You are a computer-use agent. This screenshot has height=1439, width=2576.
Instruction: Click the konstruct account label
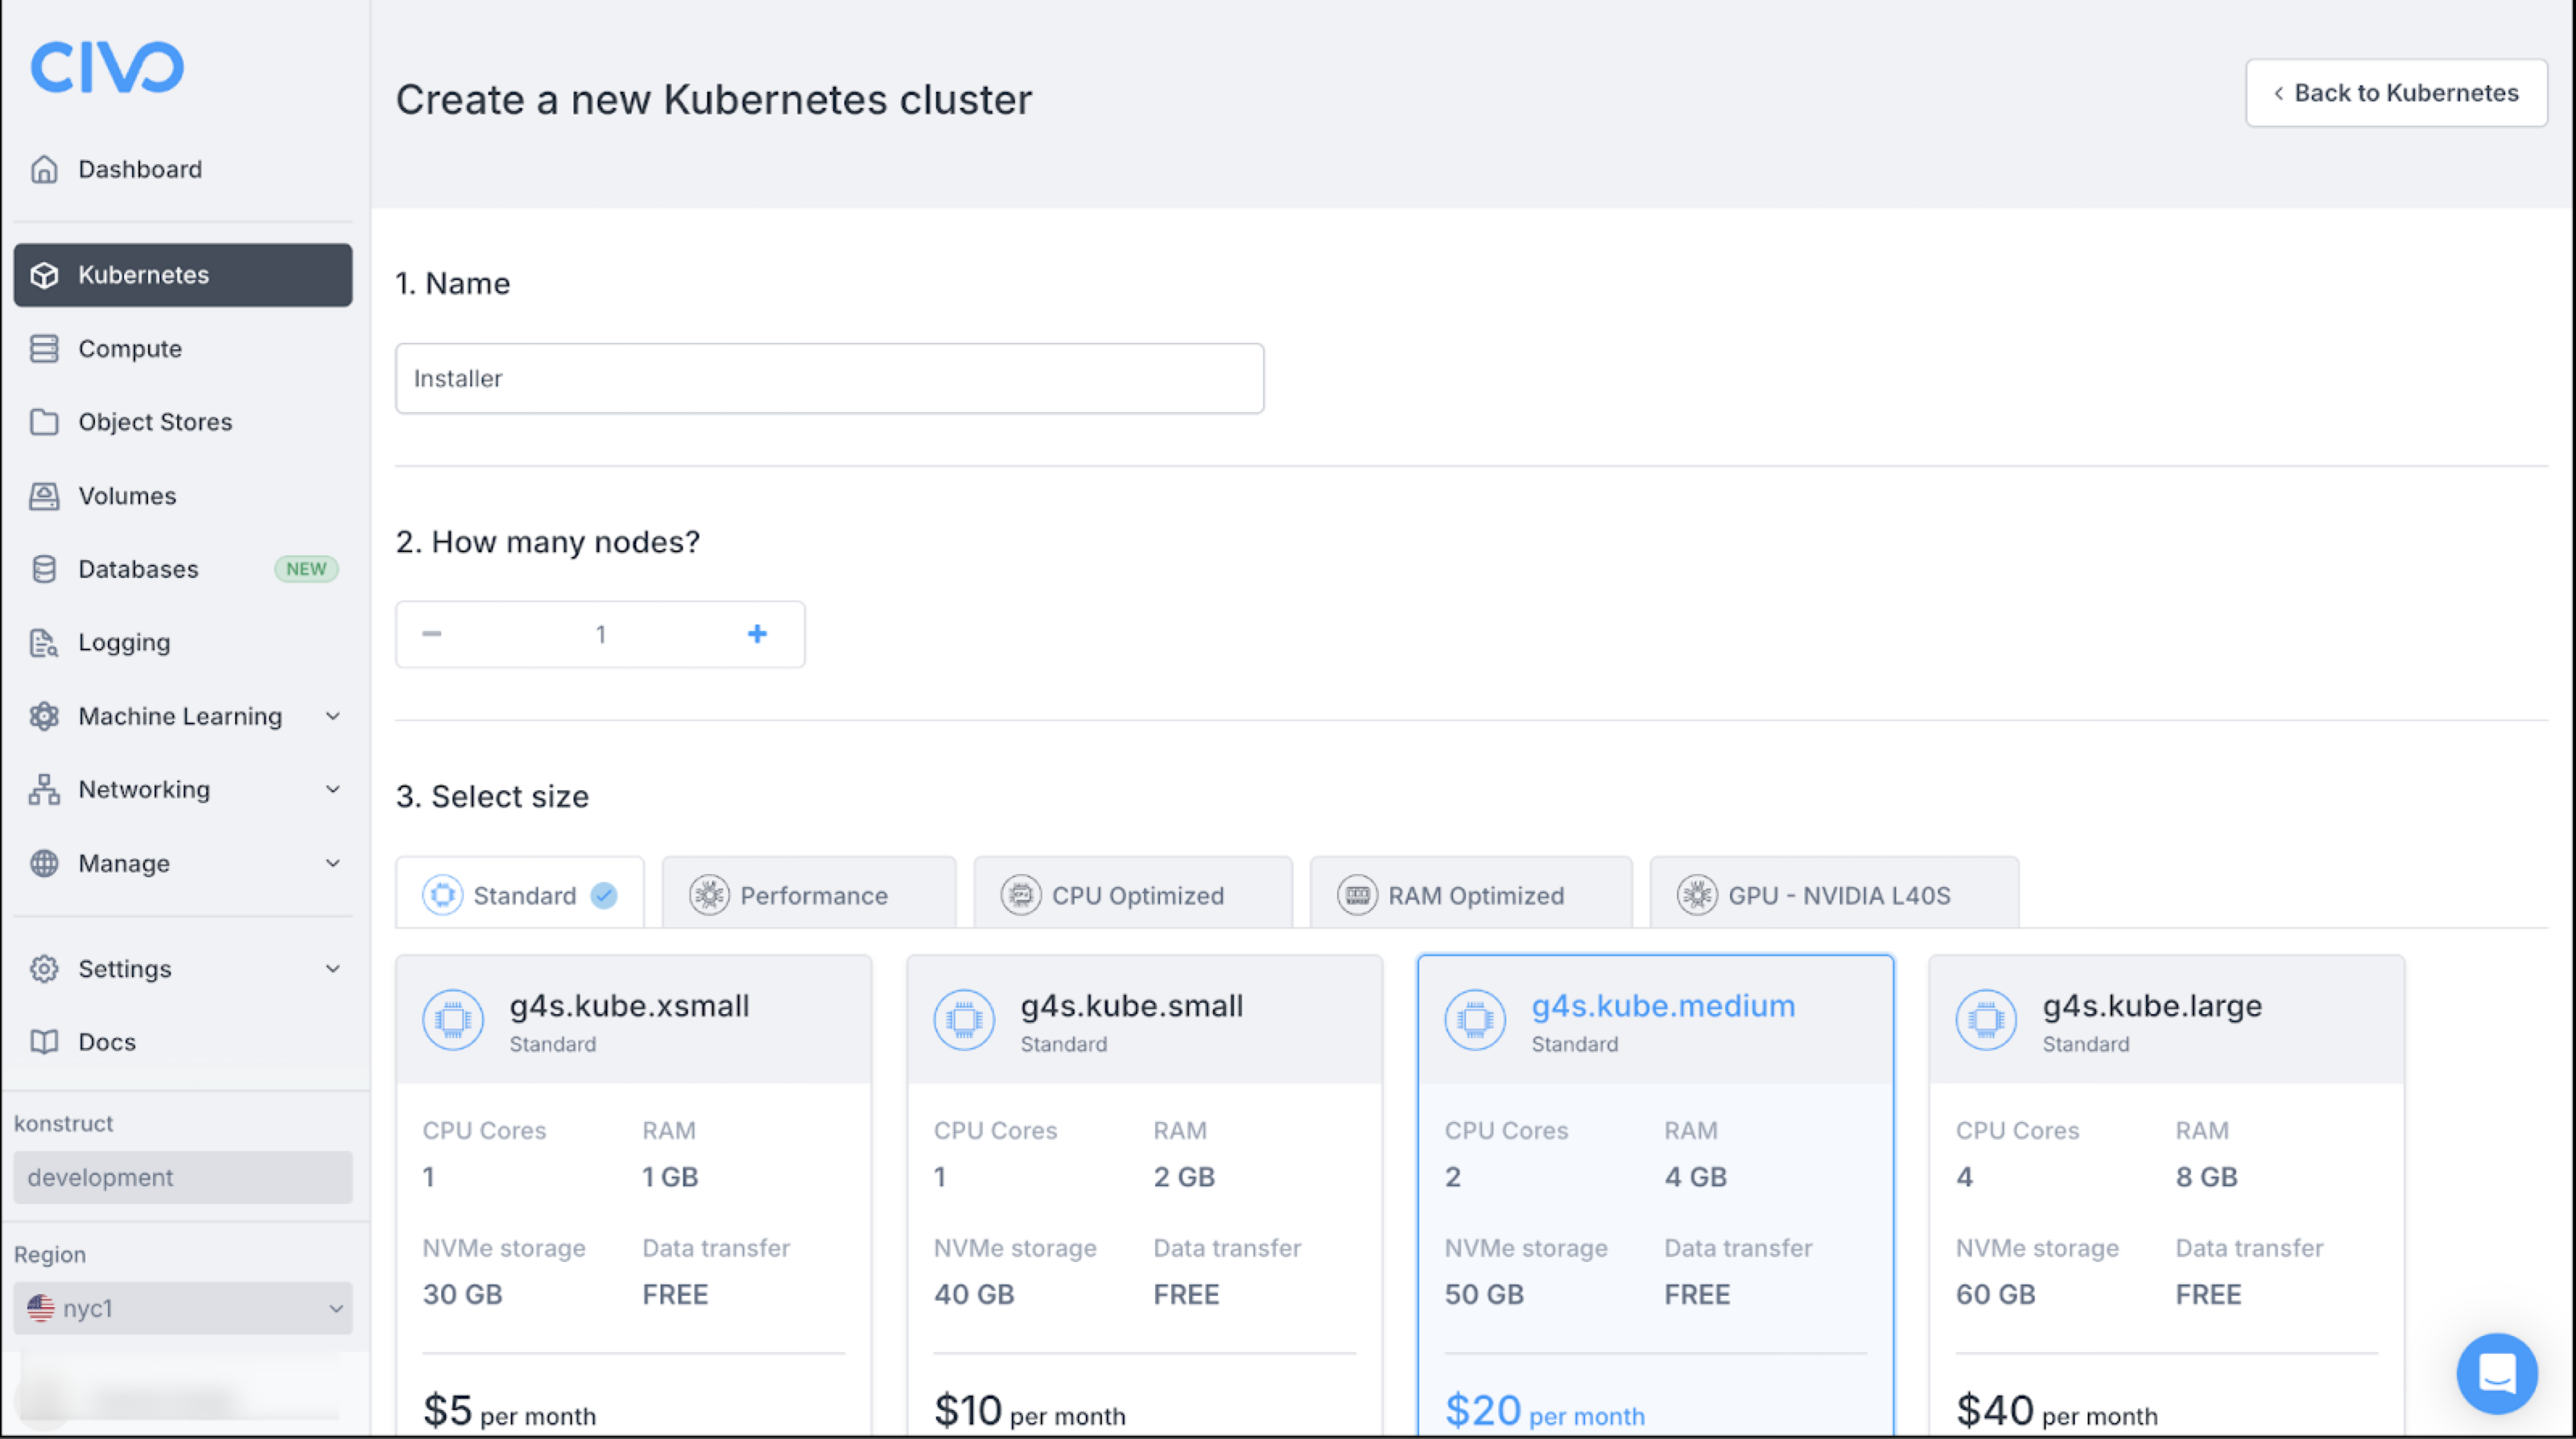point(63,1123)
